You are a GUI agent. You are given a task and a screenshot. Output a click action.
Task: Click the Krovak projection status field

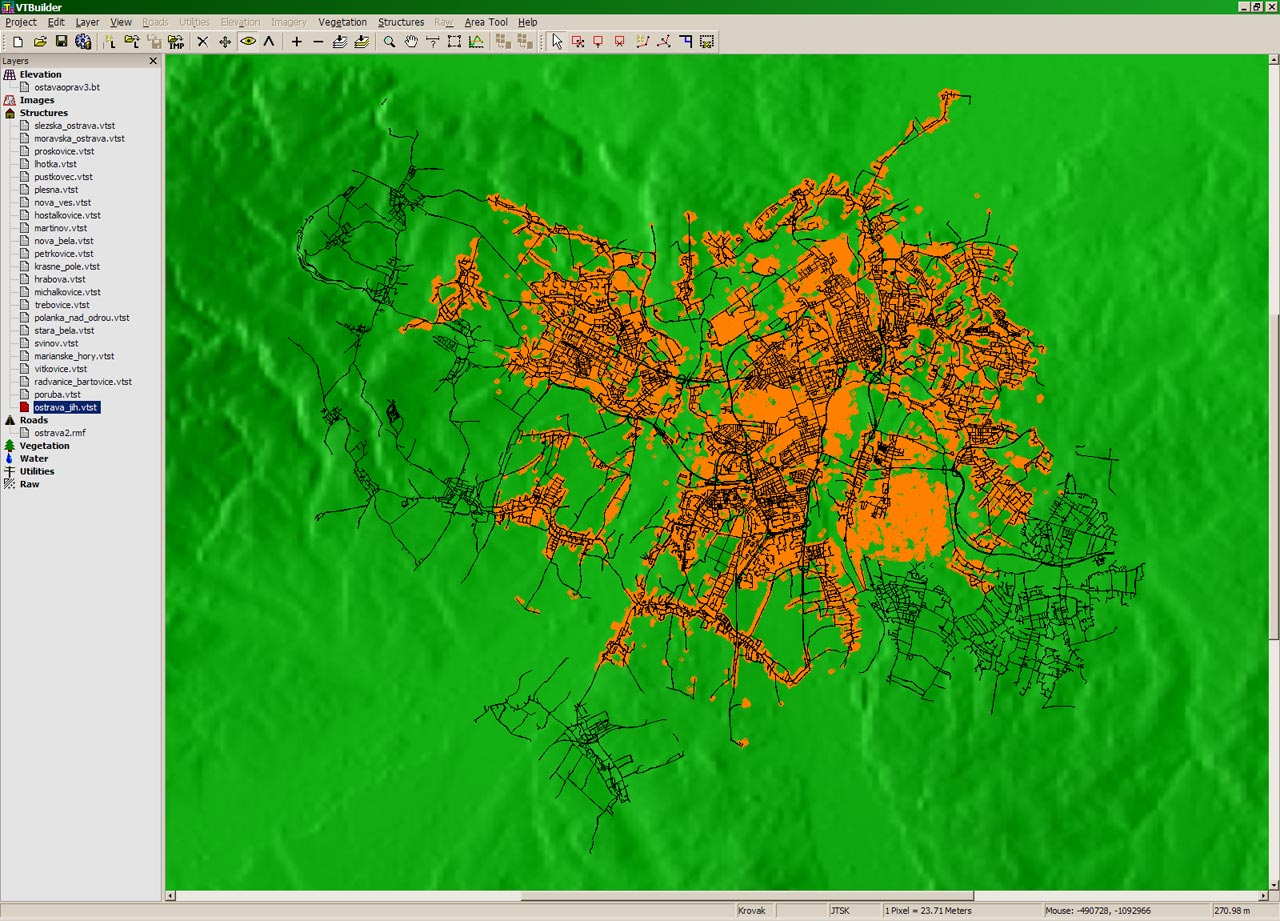point(755,910)
